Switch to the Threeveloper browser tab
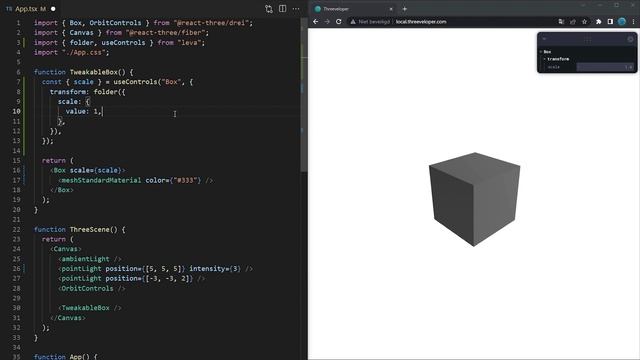 pos(353,9)
